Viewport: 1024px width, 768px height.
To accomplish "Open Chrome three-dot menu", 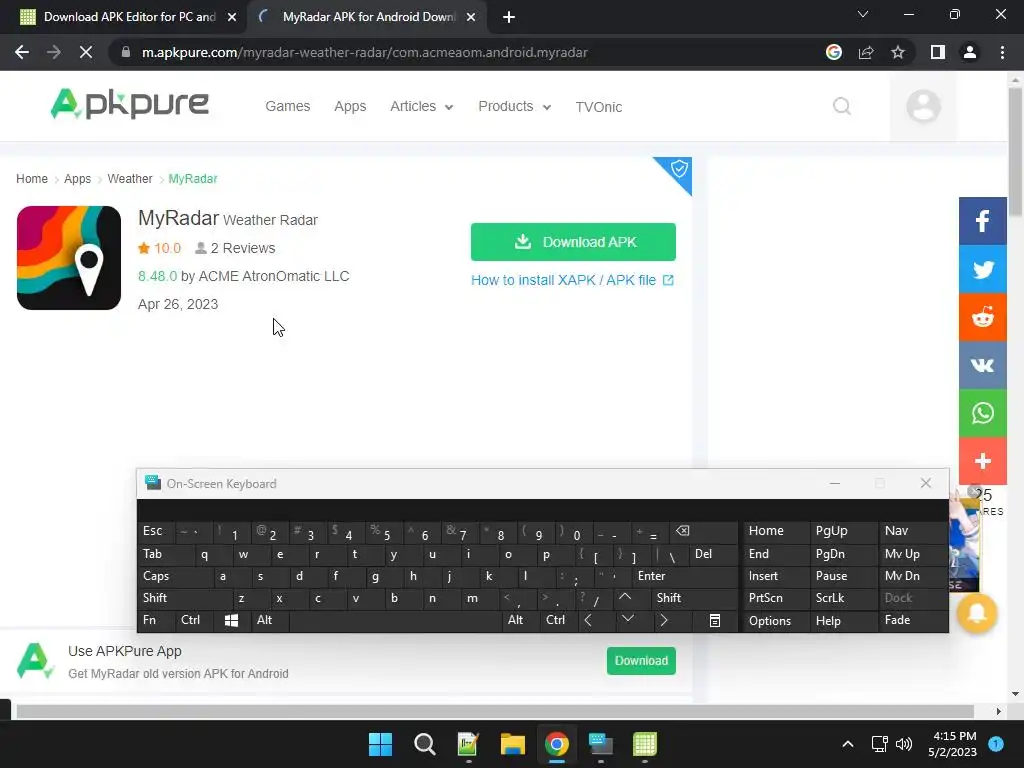I will 1002,52.
